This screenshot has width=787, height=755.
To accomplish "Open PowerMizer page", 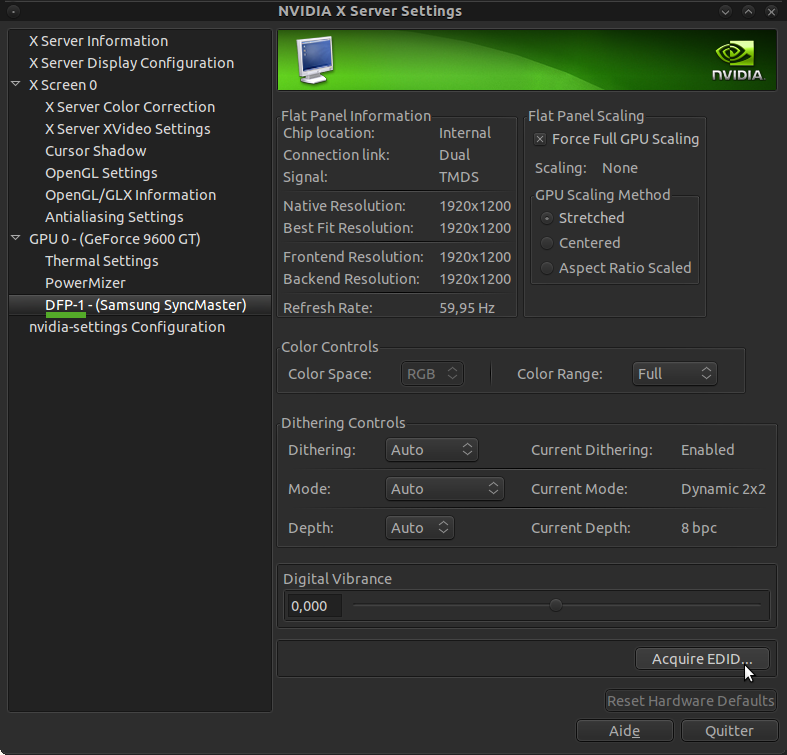I will point(85,283).
